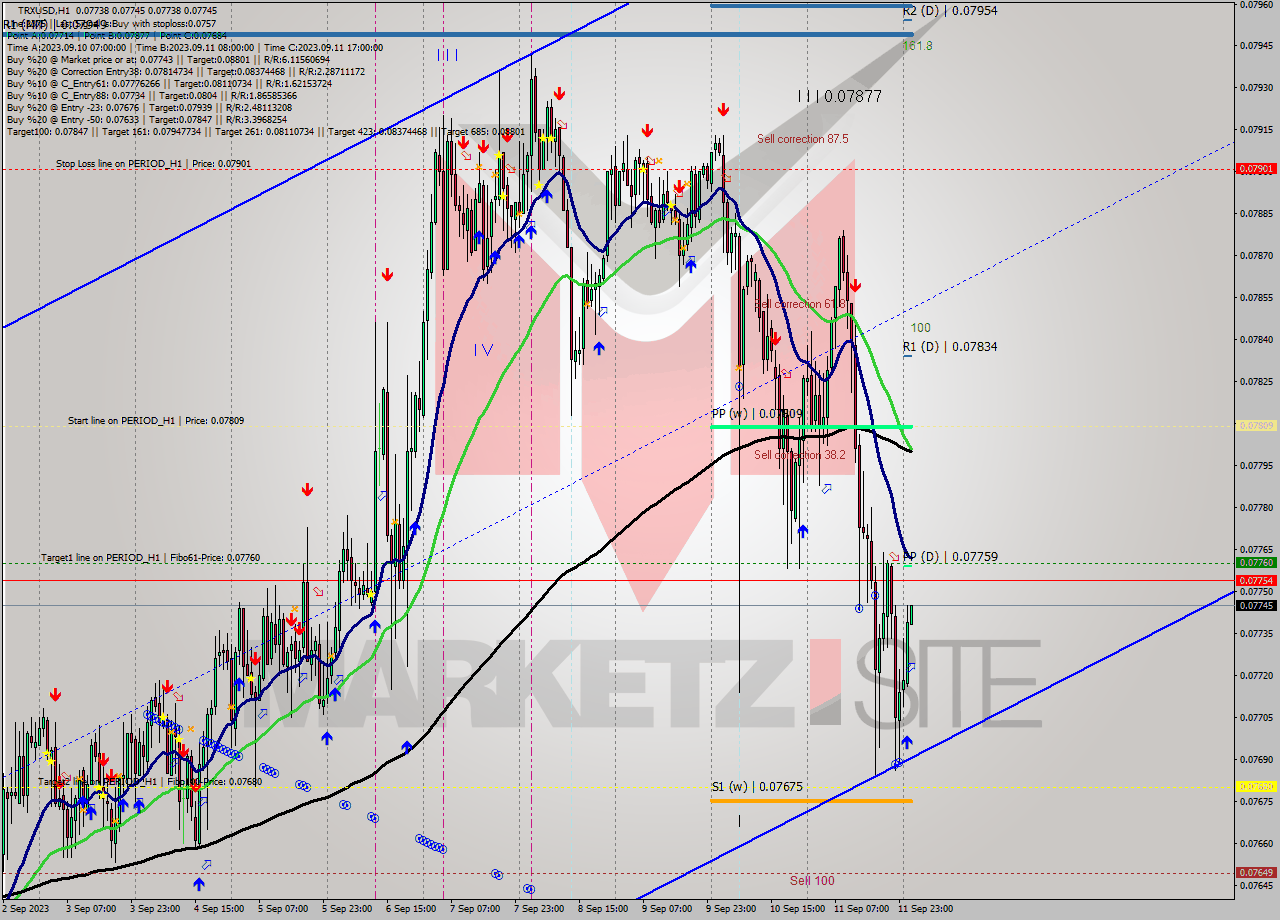
Task: Click the '6 Sep 15:00' time axis label
Action: pos(410,909)
